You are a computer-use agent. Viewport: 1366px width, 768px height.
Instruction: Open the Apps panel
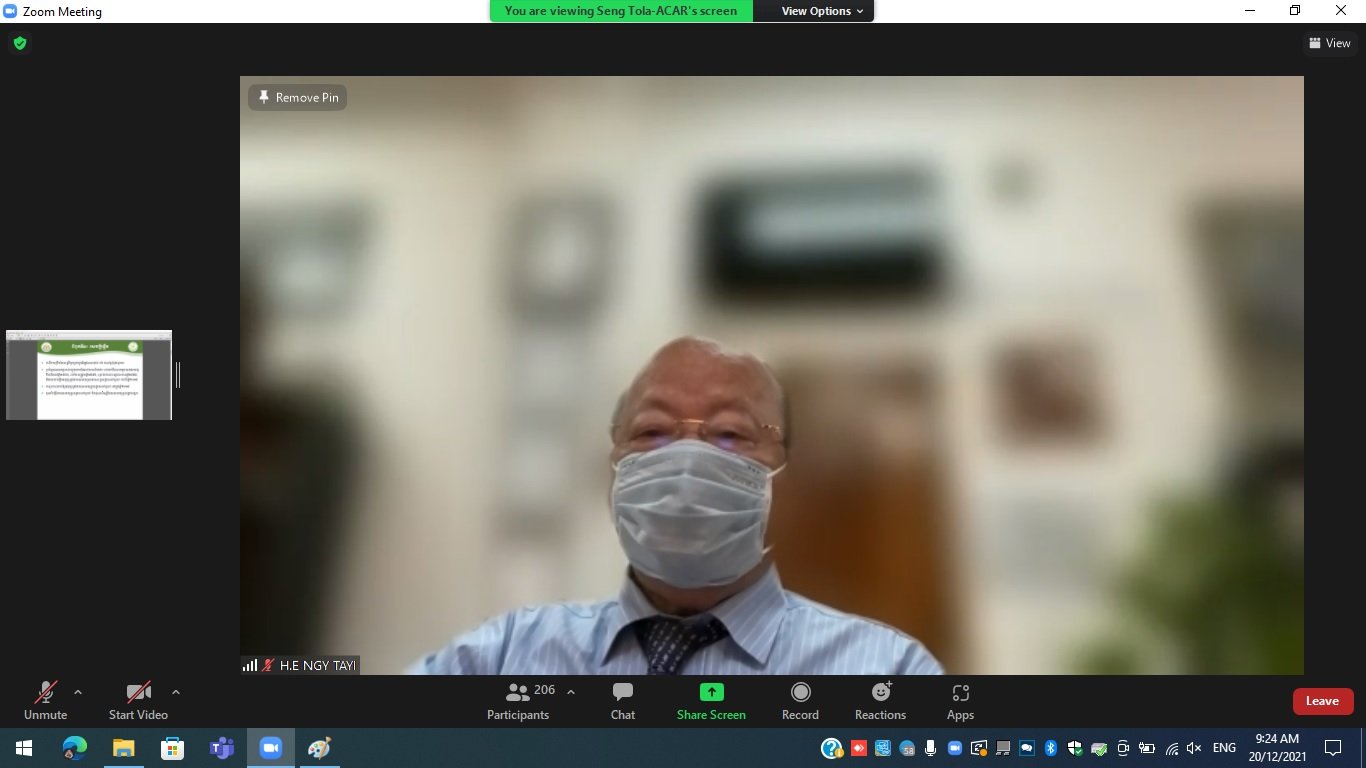click(x=960, y=701)
